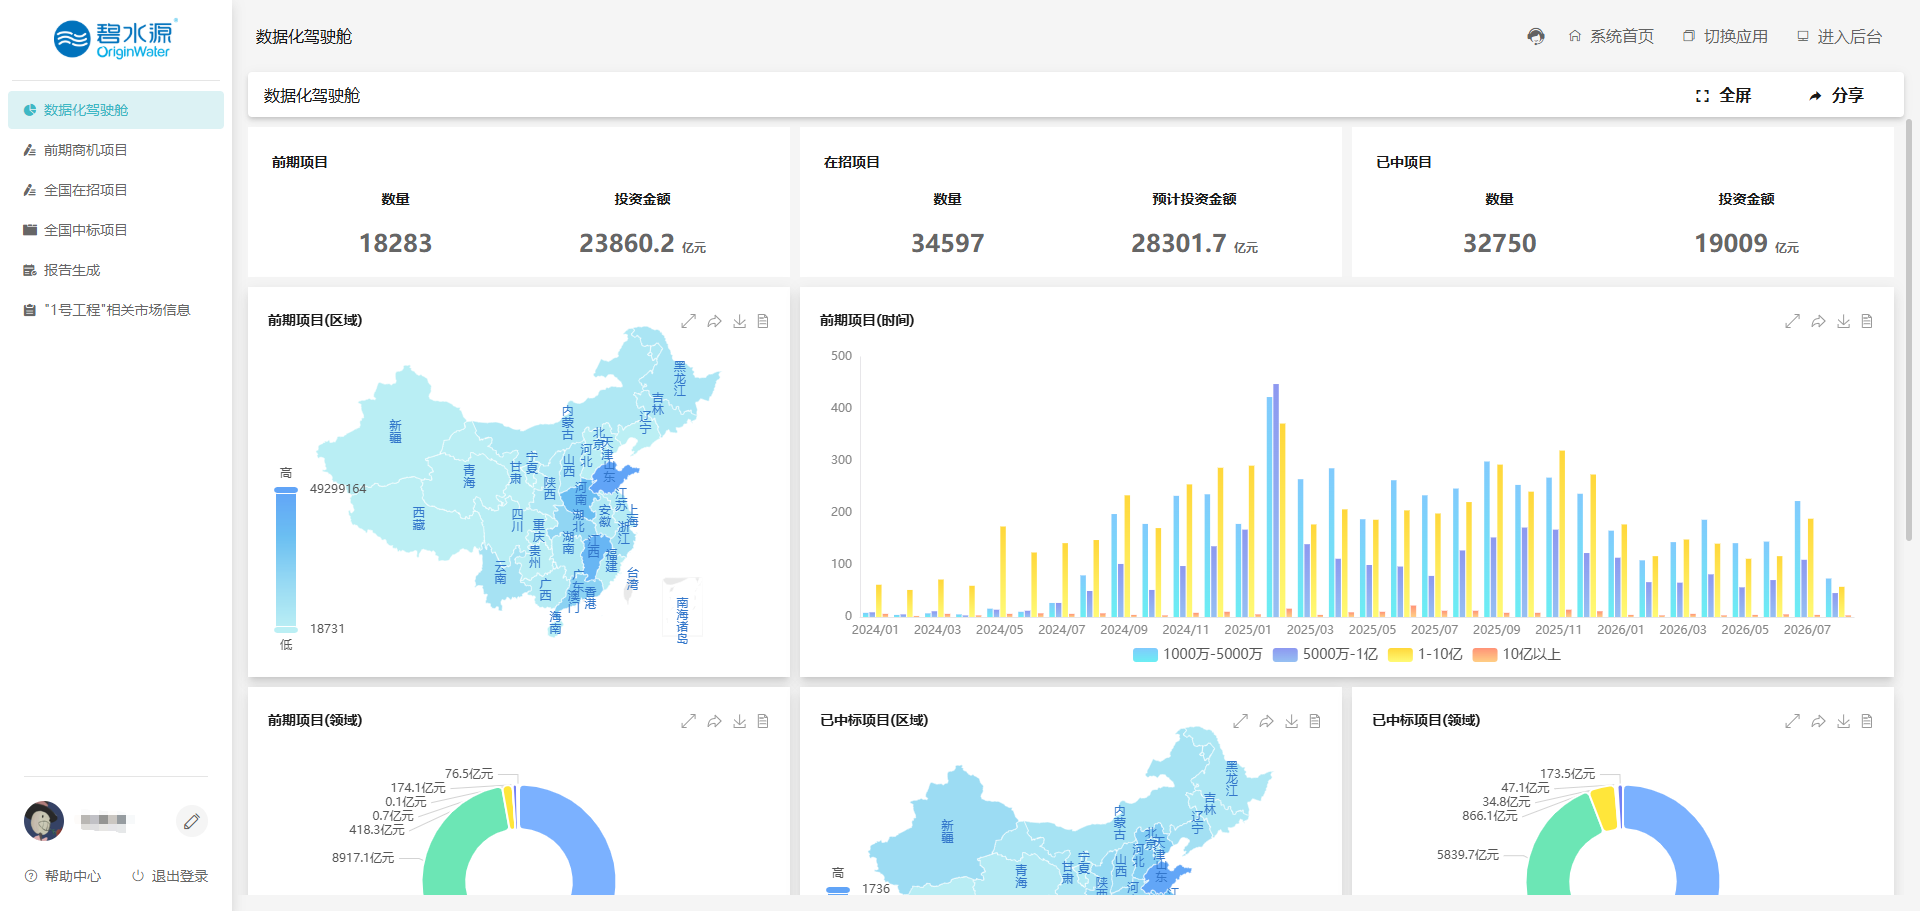This screenshot has height=911, width=1920.
Task: Open the 帮助中心 help link
Action: point(63,876)
